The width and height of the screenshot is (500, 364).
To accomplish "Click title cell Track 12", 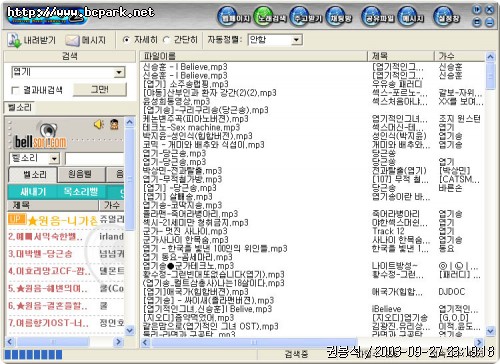I will (x=388, y=231).
